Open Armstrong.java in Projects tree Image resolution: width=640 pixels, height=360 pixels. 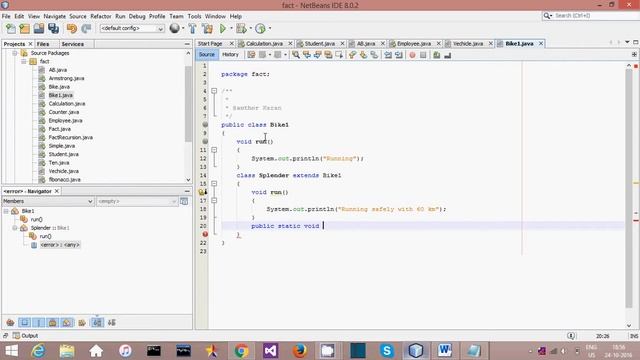click(67, 78)
